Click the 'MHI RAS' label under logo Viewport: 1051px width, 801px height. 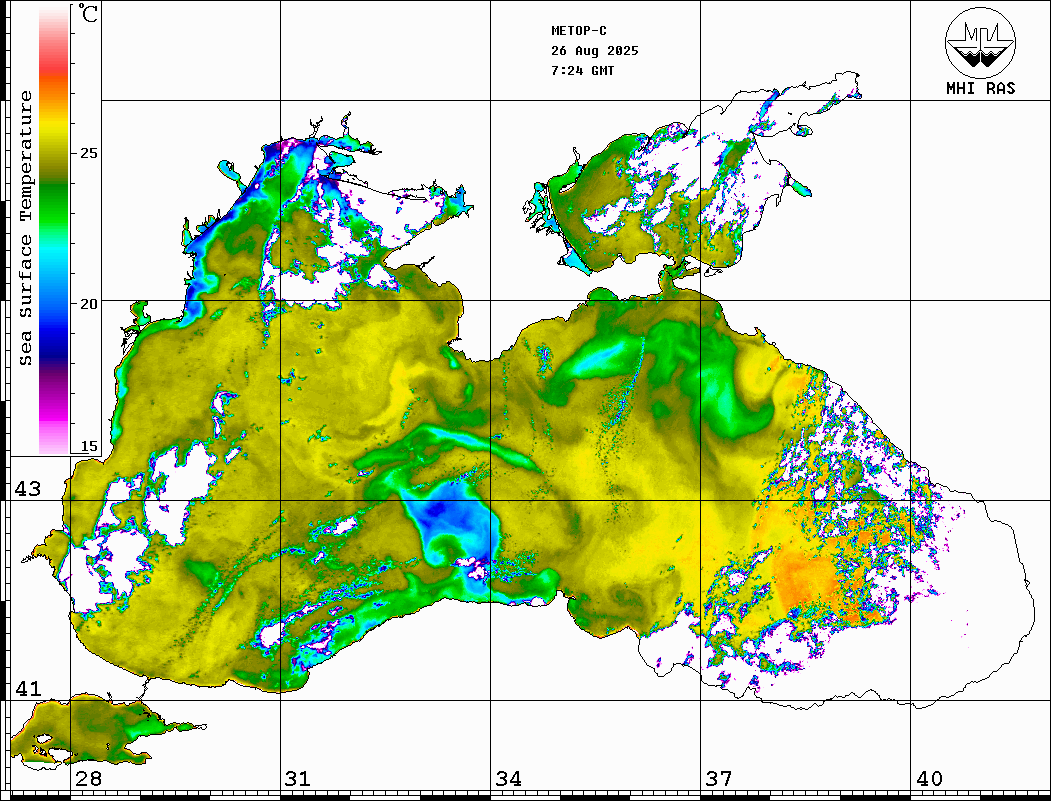tap(980, 88)
